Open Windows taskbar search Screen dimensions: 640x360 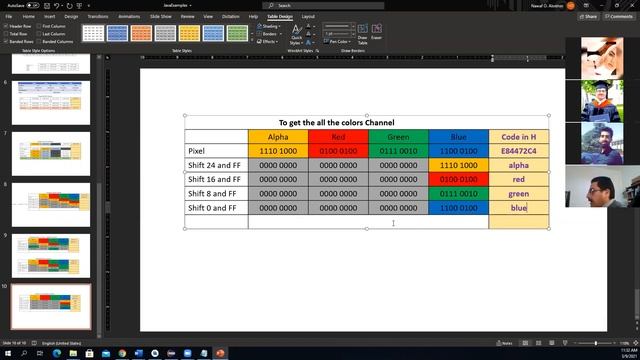(x=24, y=353)
